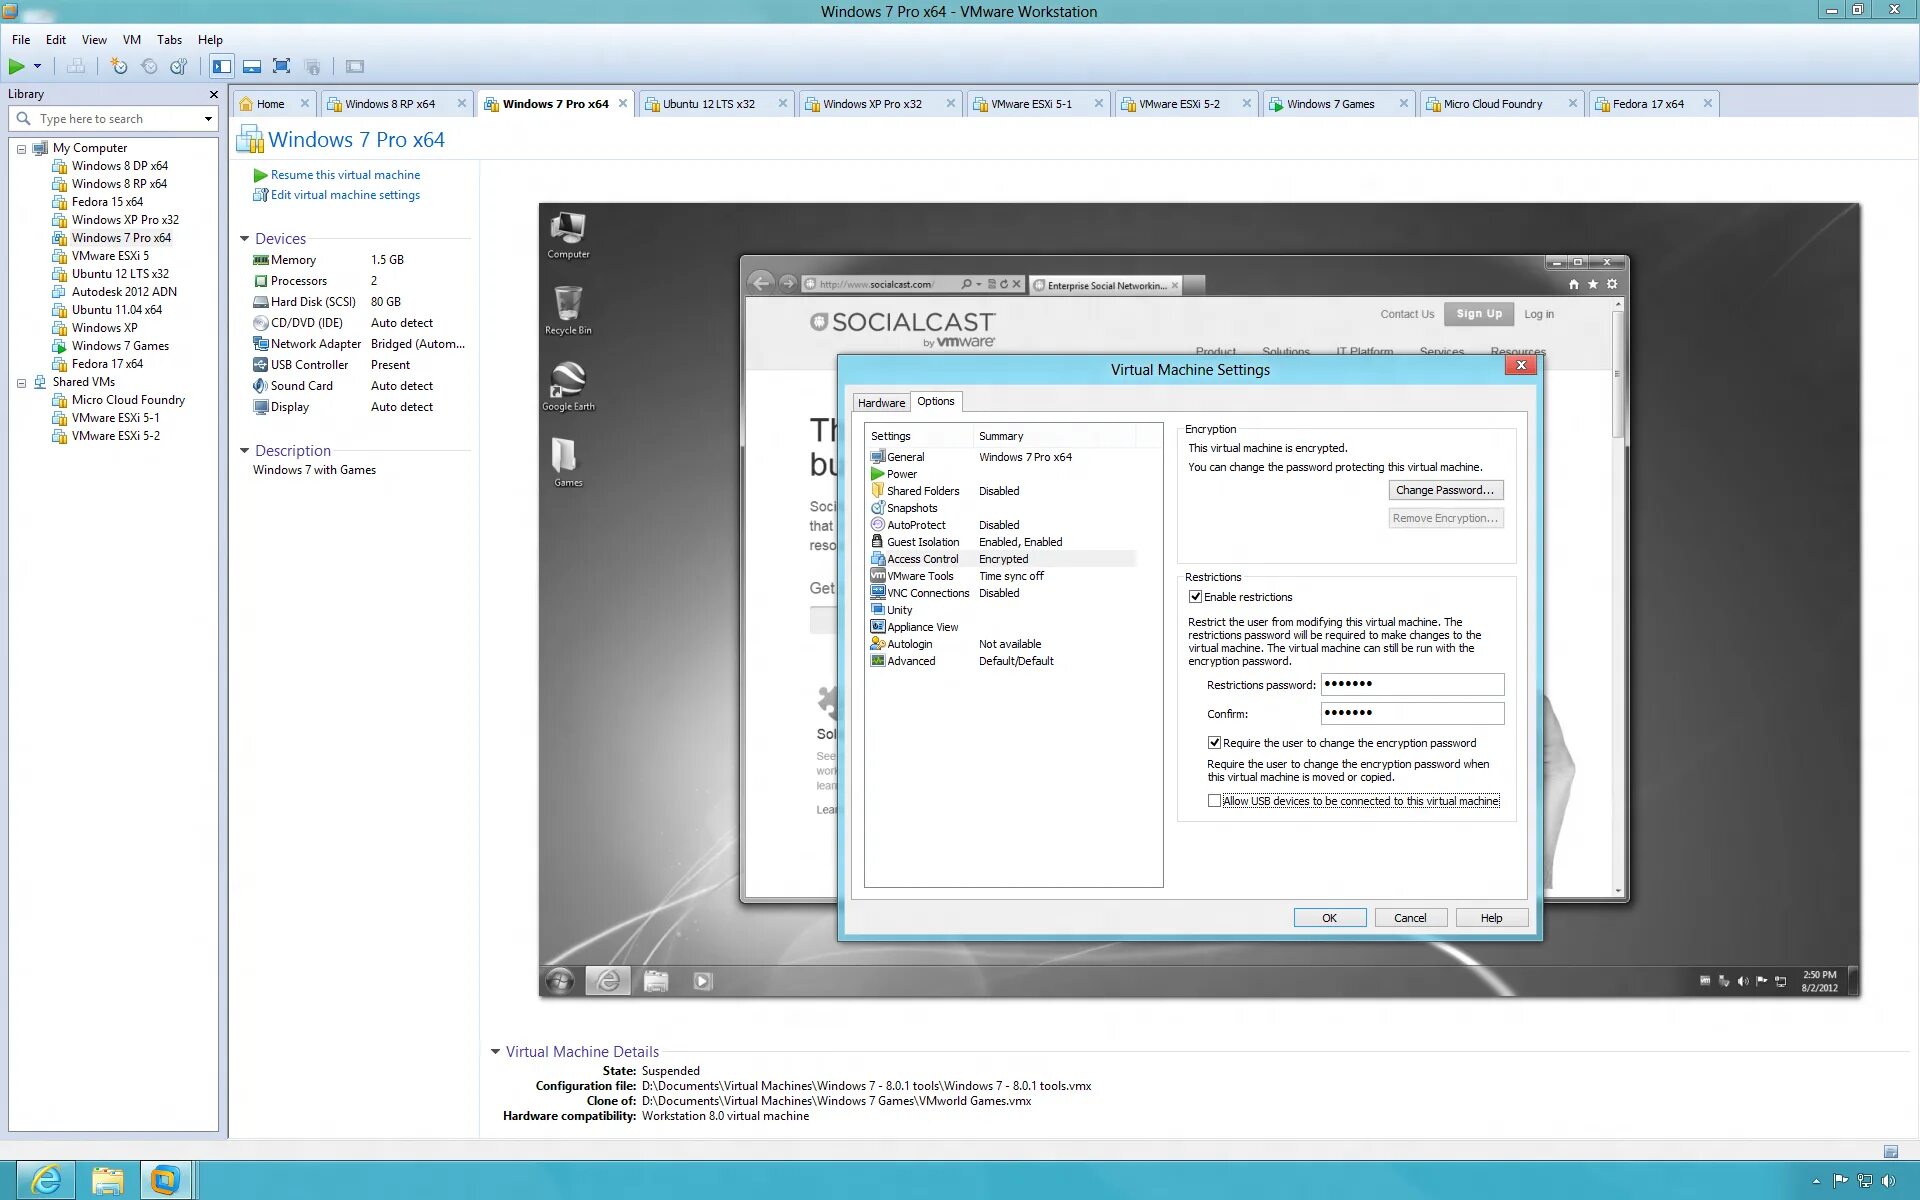Revert the VM to its parent snapshot
Viewport: 1920px width, 1200px height.
(x=148, y=66)
